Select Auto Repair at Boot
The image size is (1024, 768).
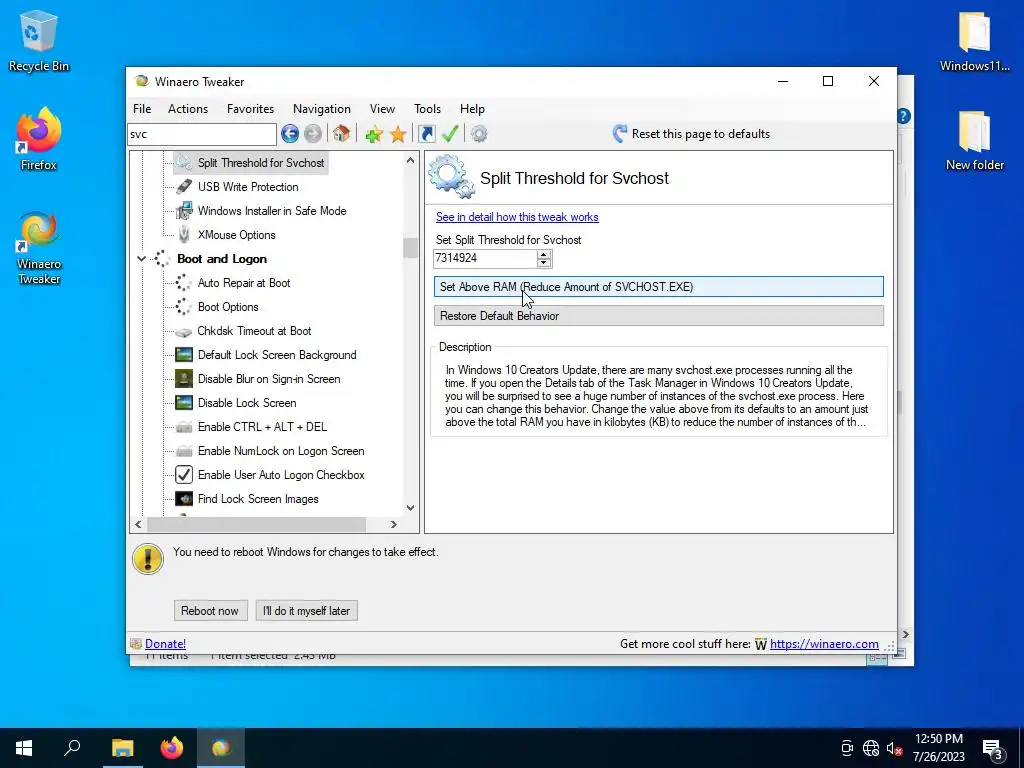tap(244, 283)
